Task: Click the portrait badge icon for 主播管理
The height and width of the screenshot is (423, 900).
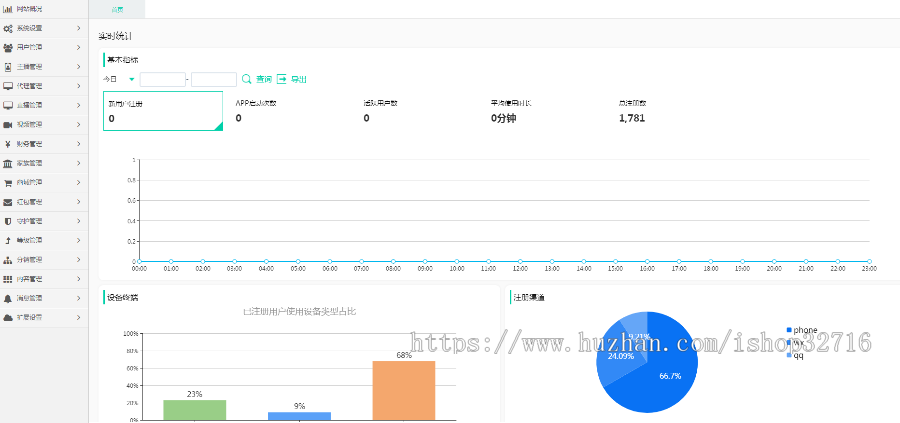Action: 8,67
